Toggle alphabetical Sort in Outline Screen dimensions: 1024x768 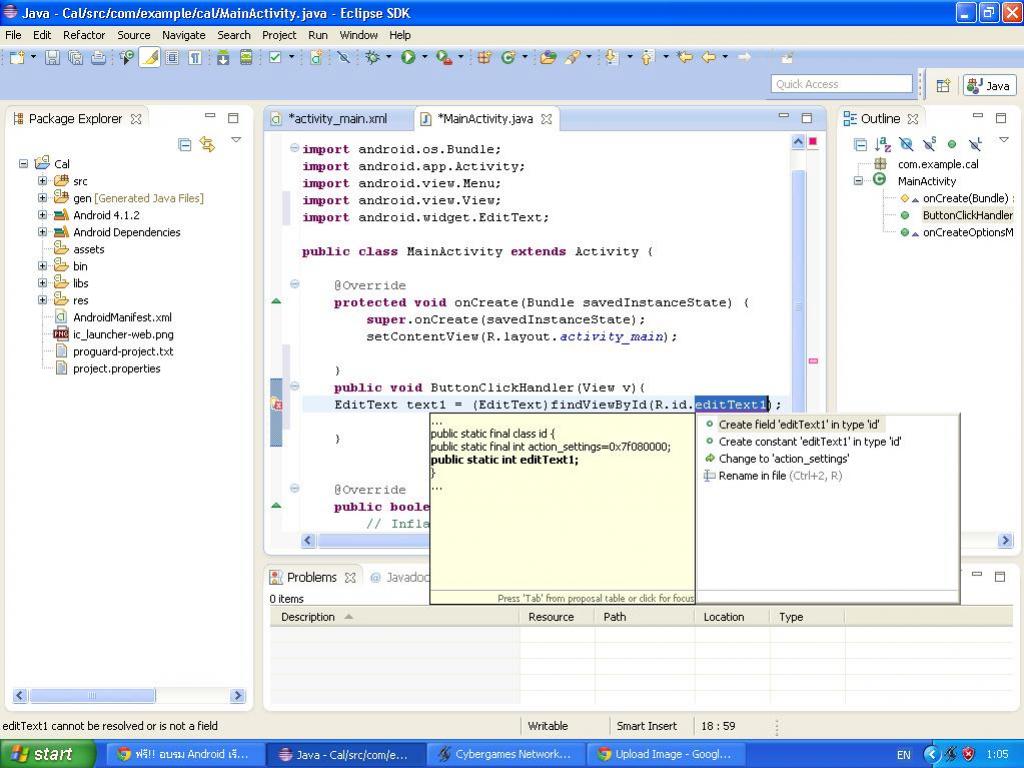(883, 144)
